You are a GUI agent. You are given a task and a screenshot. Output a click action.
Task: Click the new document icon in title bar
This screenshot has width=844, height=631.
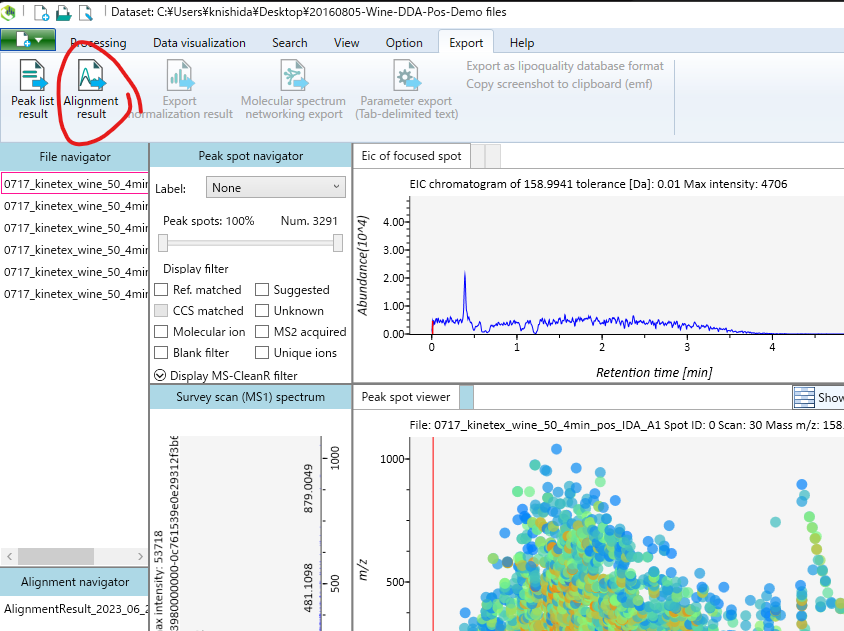coord(40,12)
